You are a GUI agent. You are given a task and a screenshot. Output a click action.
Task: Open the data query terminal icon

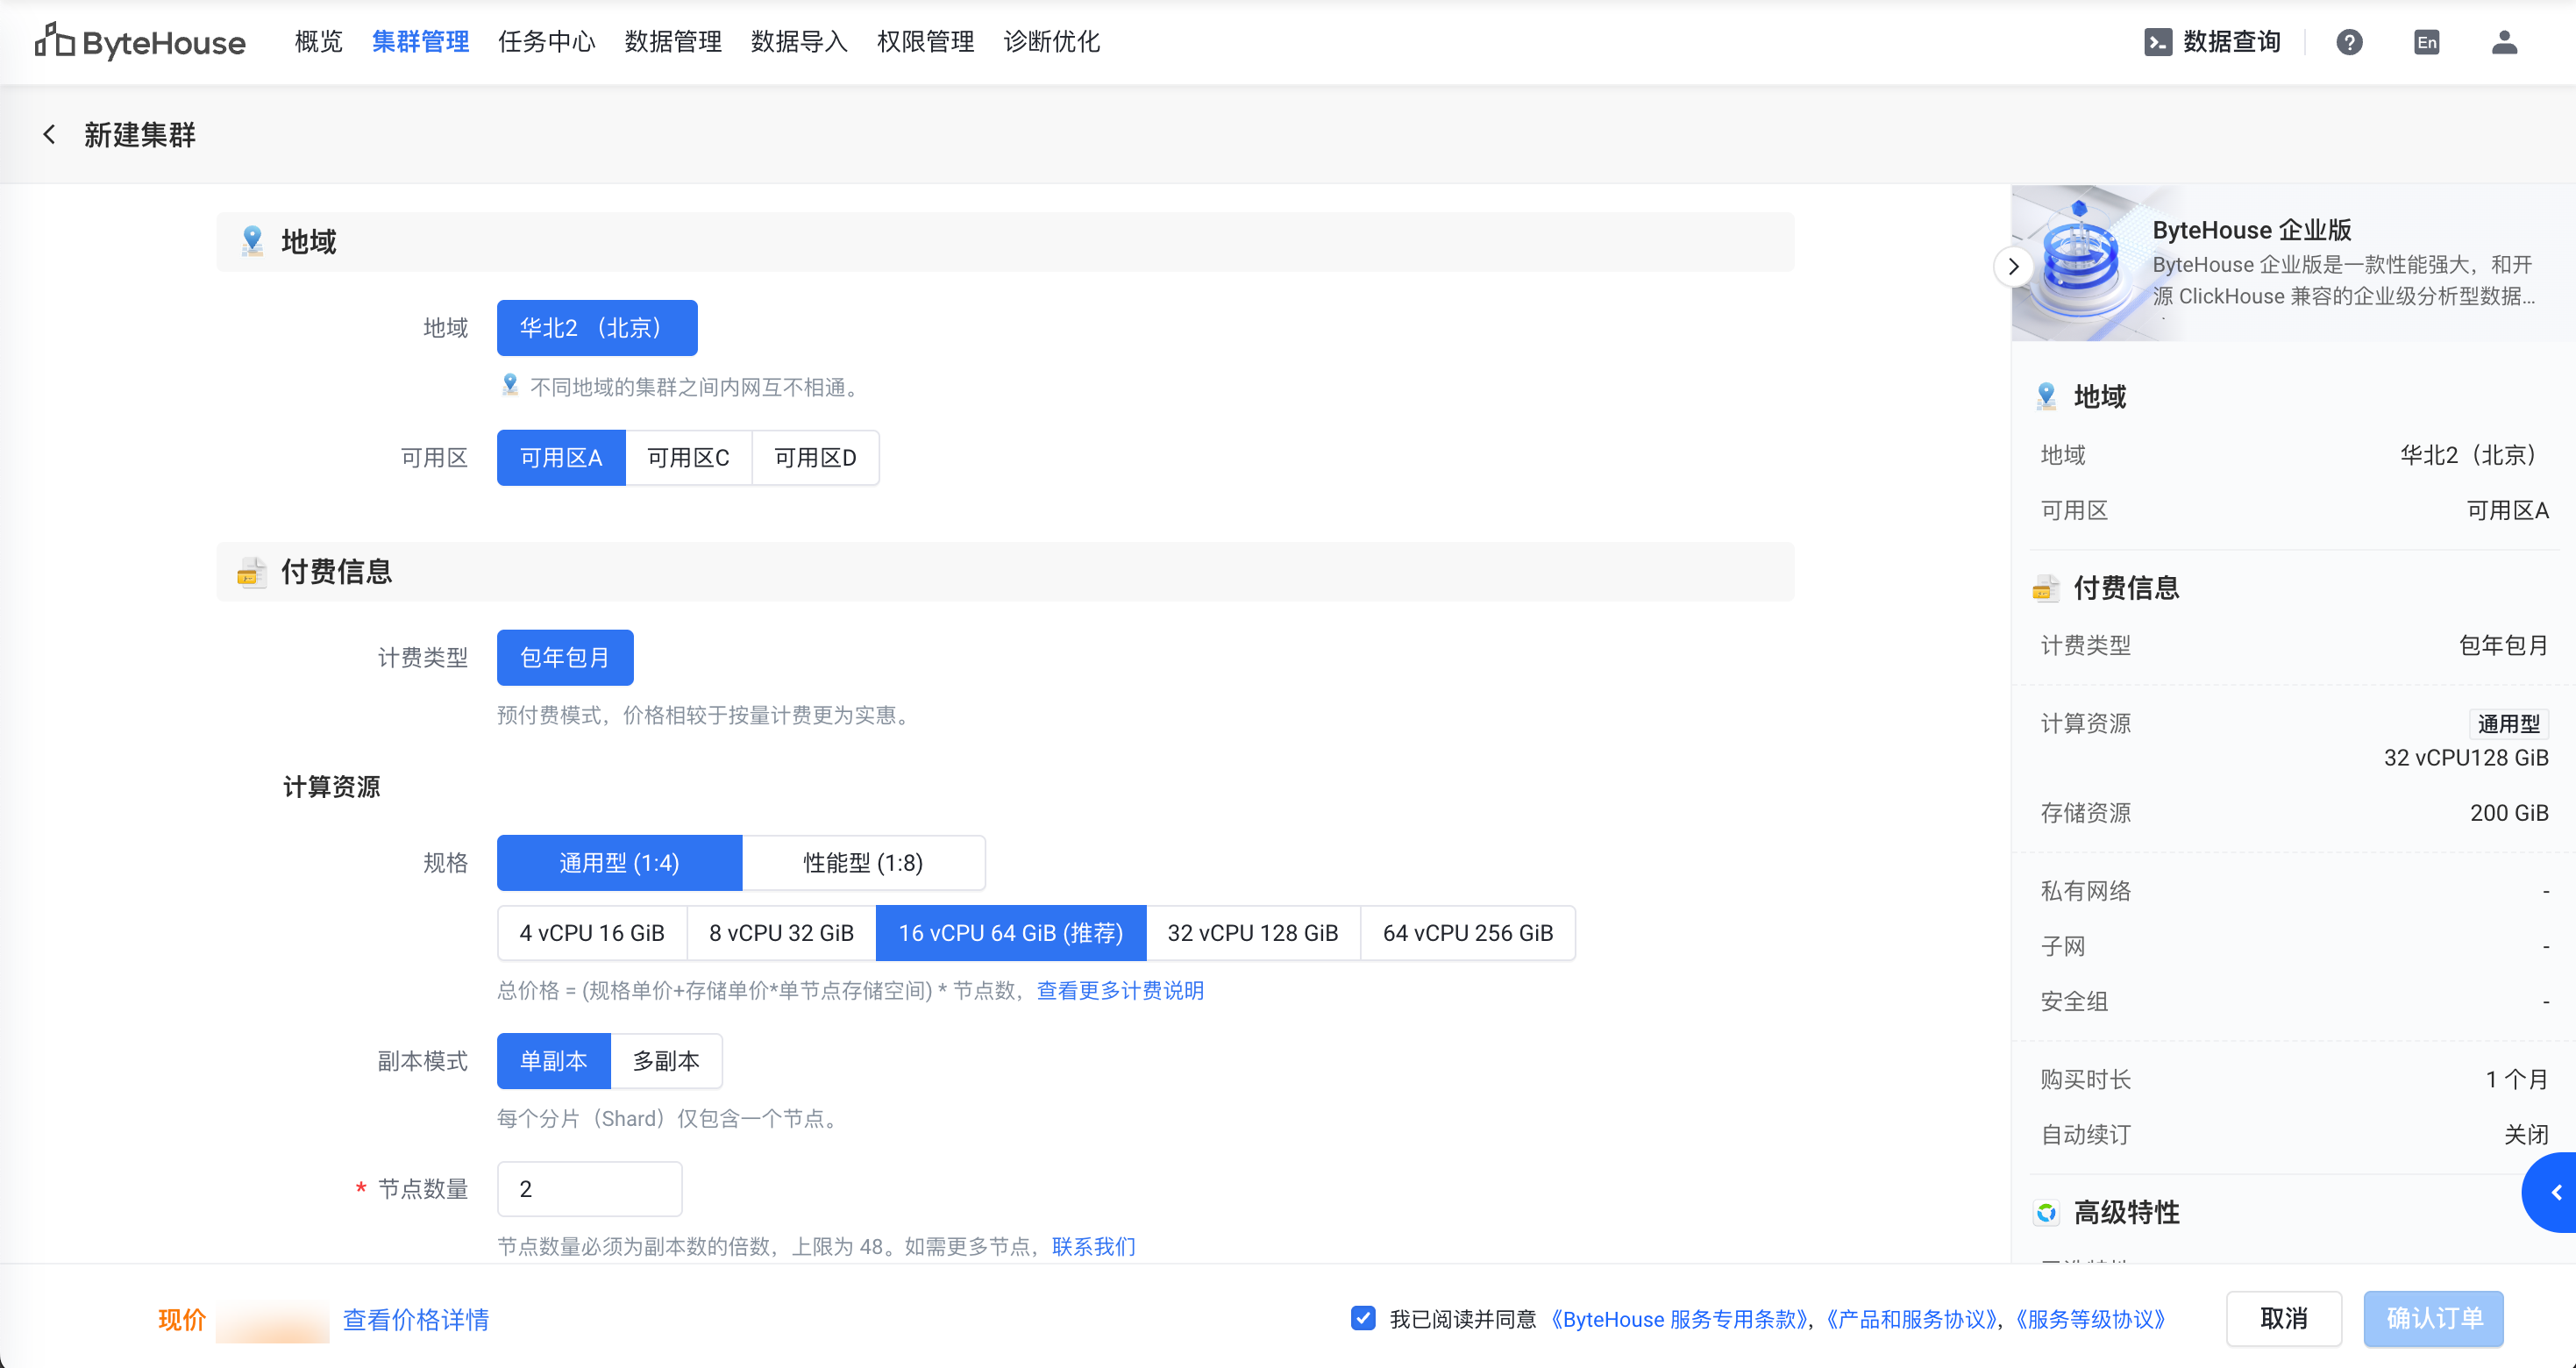pos(2157,42)
